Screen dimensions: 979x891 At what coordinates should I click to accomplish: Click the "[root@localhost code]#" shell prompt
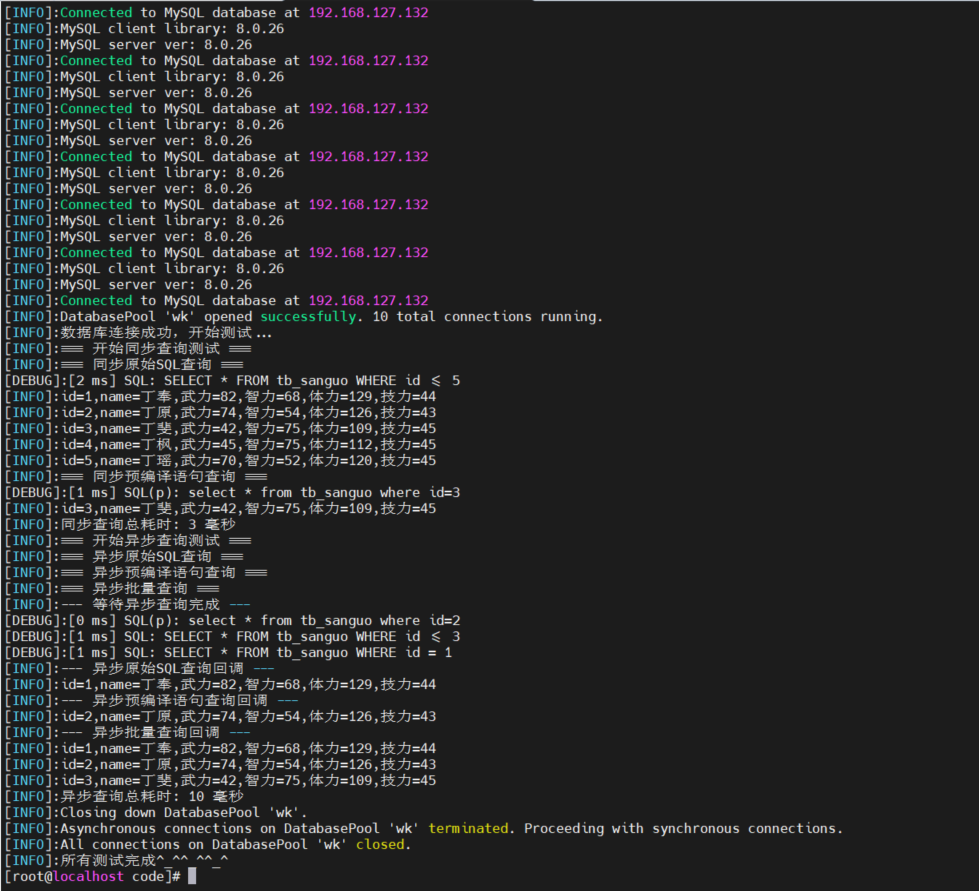92,877
